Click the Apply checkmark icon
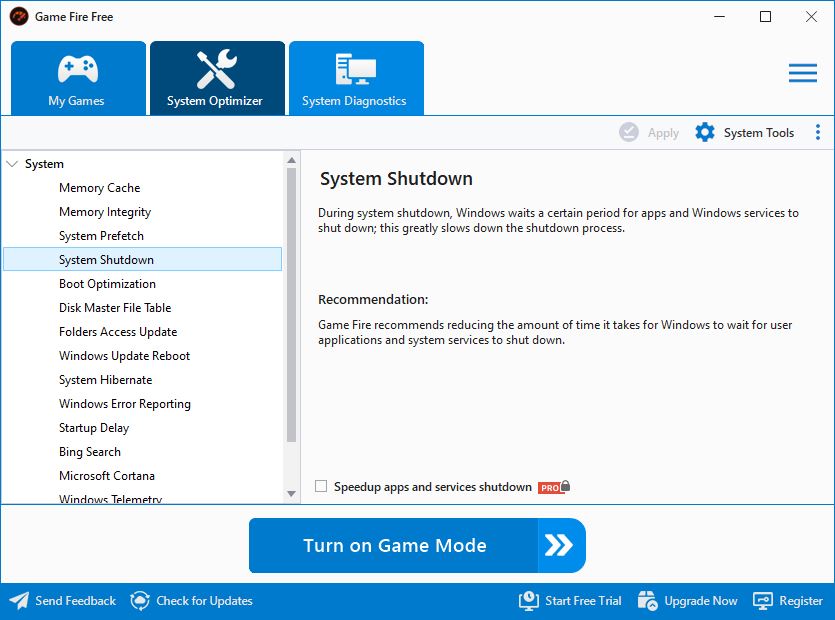 coord(629,132)
